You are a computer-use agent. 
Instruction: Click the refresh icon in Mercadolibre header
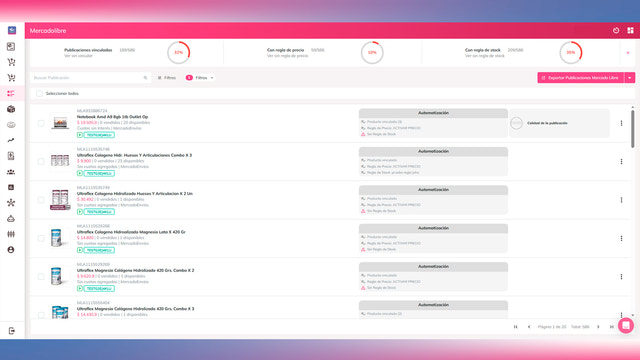click(x=616, y=31)
